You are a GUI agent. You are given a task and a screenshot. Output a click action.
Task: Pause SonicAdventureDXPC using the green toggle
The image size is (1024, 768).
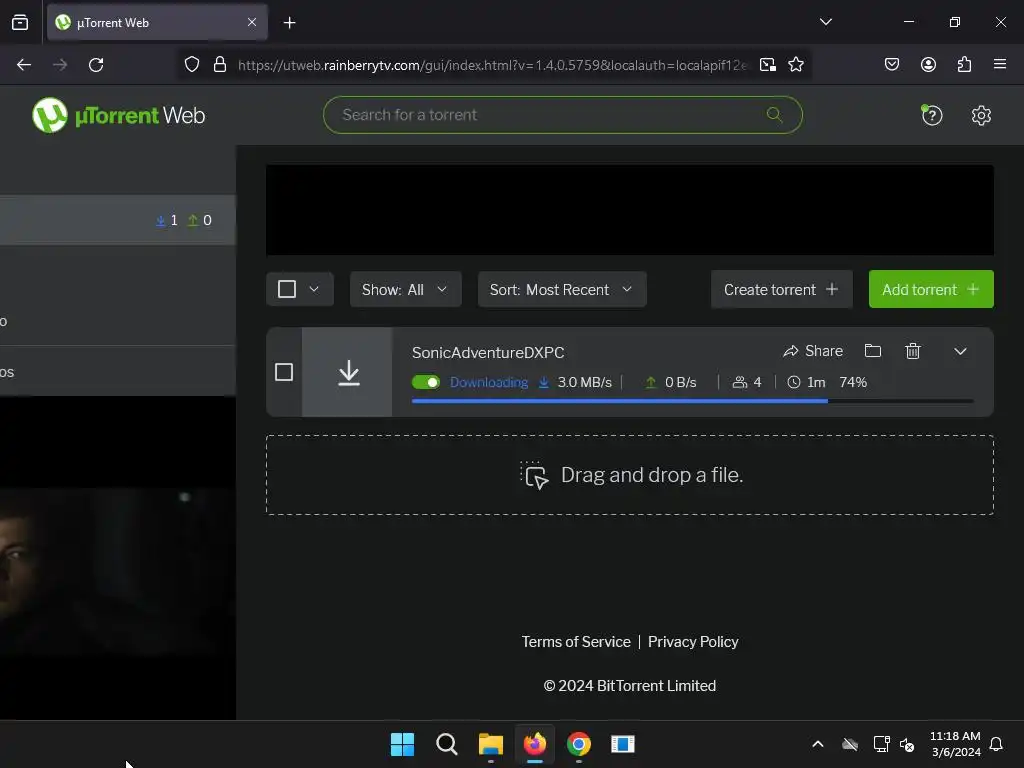[x=426, y=382]
